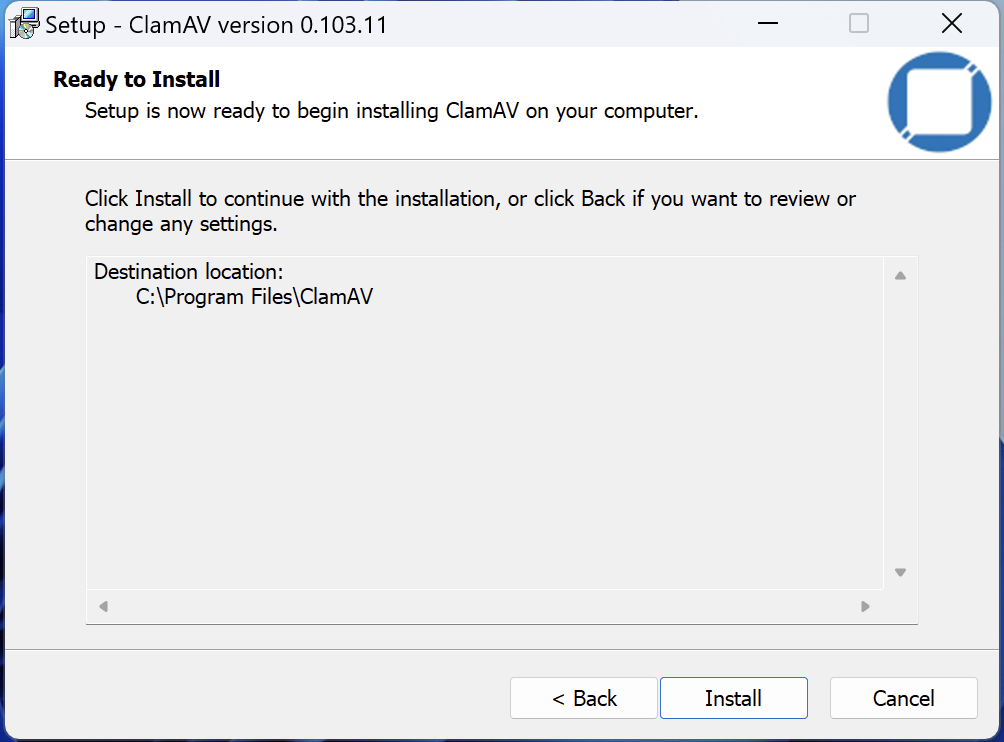The width and height of the screenshot is (1004, 742).
Task: Click the path 'C:\Program Files\ClamAV'
Action: [254, 297]
